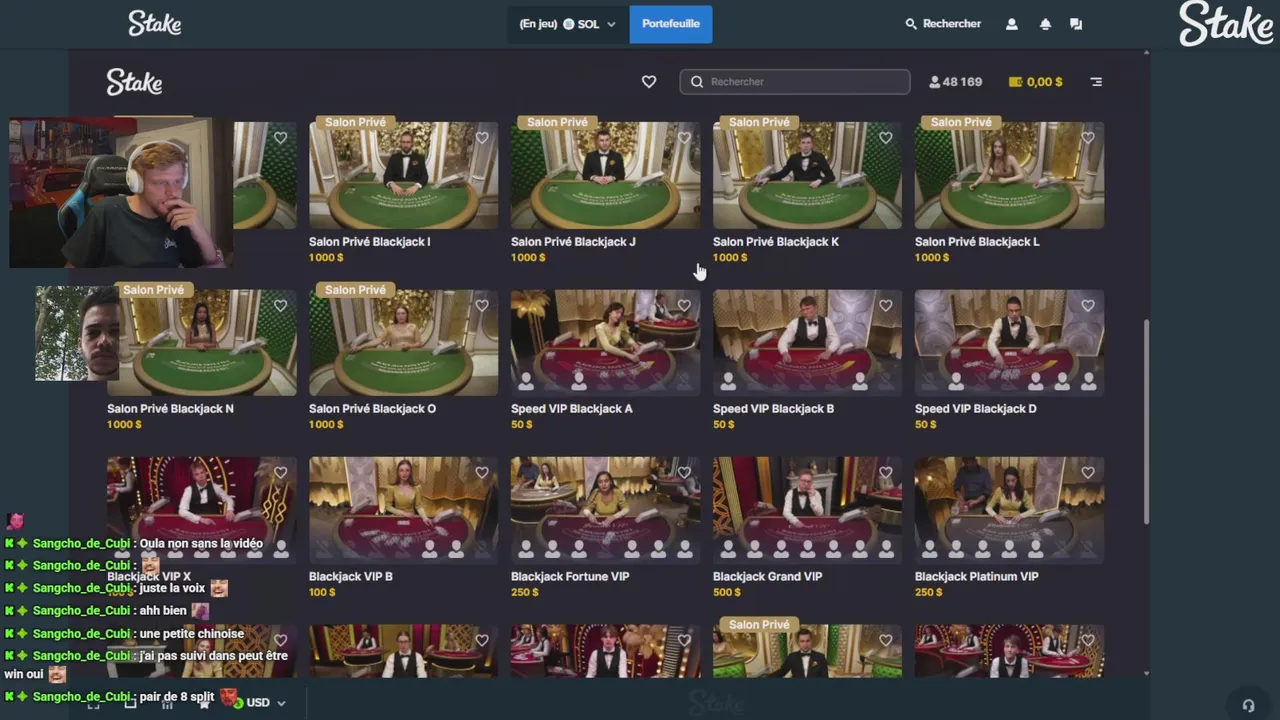Open Blackjack Grand VIP table thumbnail

(x=807, y=510)
